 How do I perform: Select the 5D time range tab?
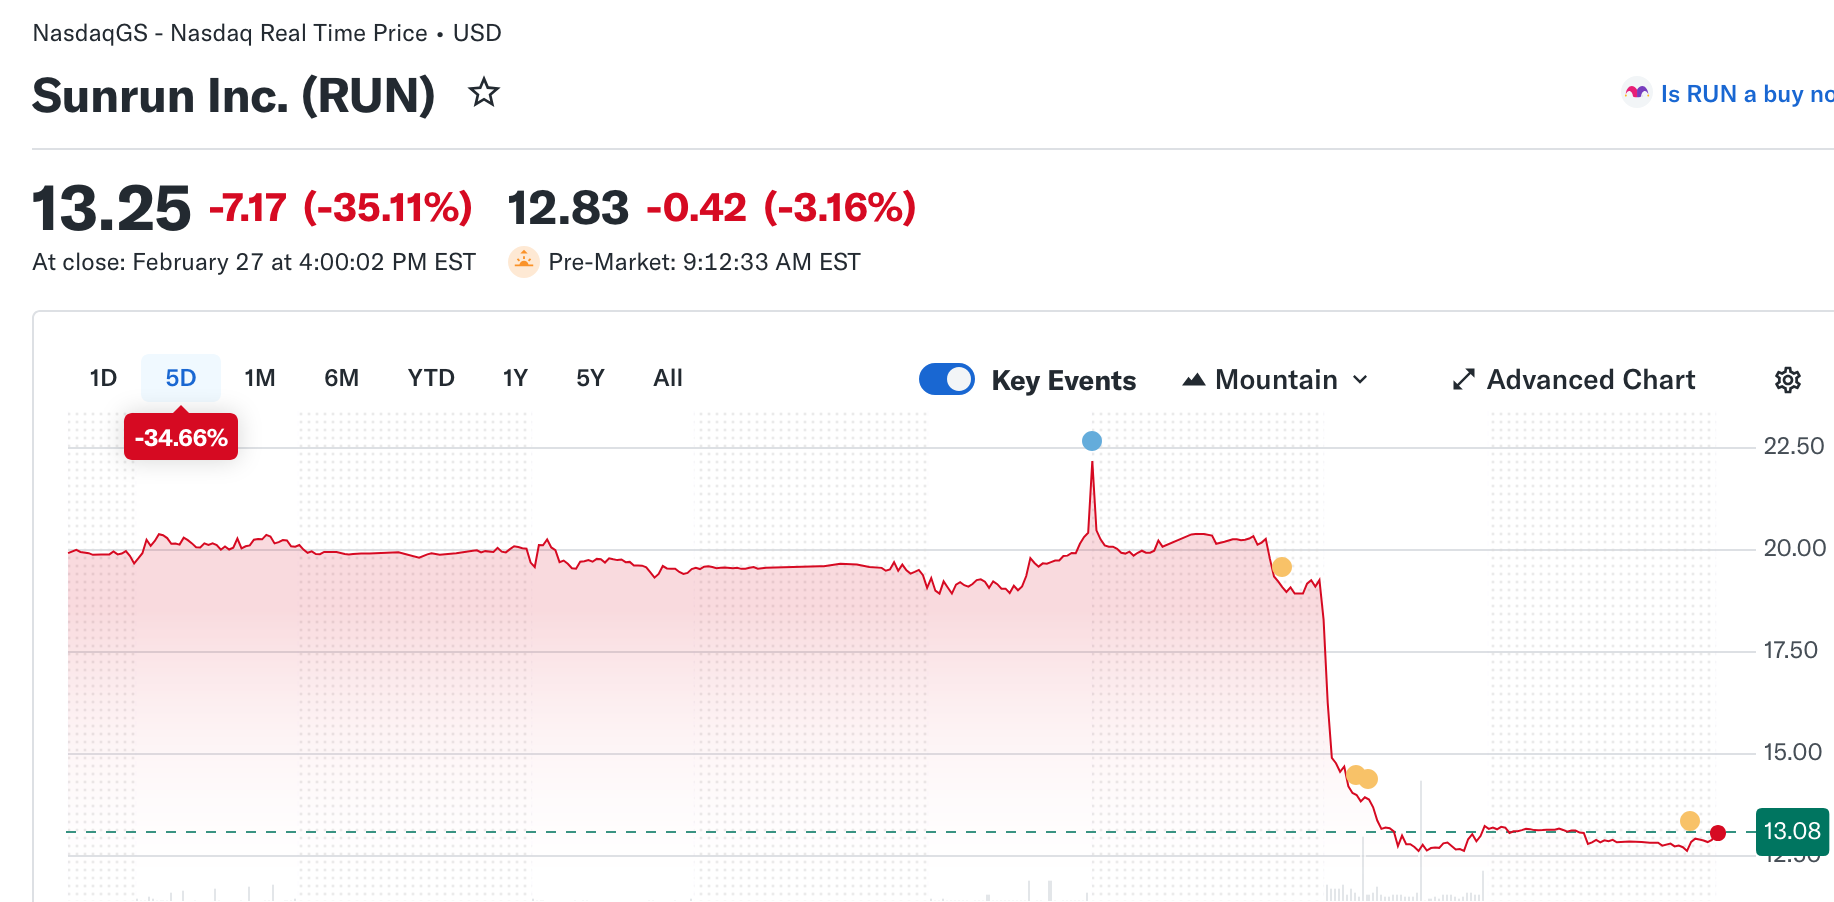click(x=181, y=378)
